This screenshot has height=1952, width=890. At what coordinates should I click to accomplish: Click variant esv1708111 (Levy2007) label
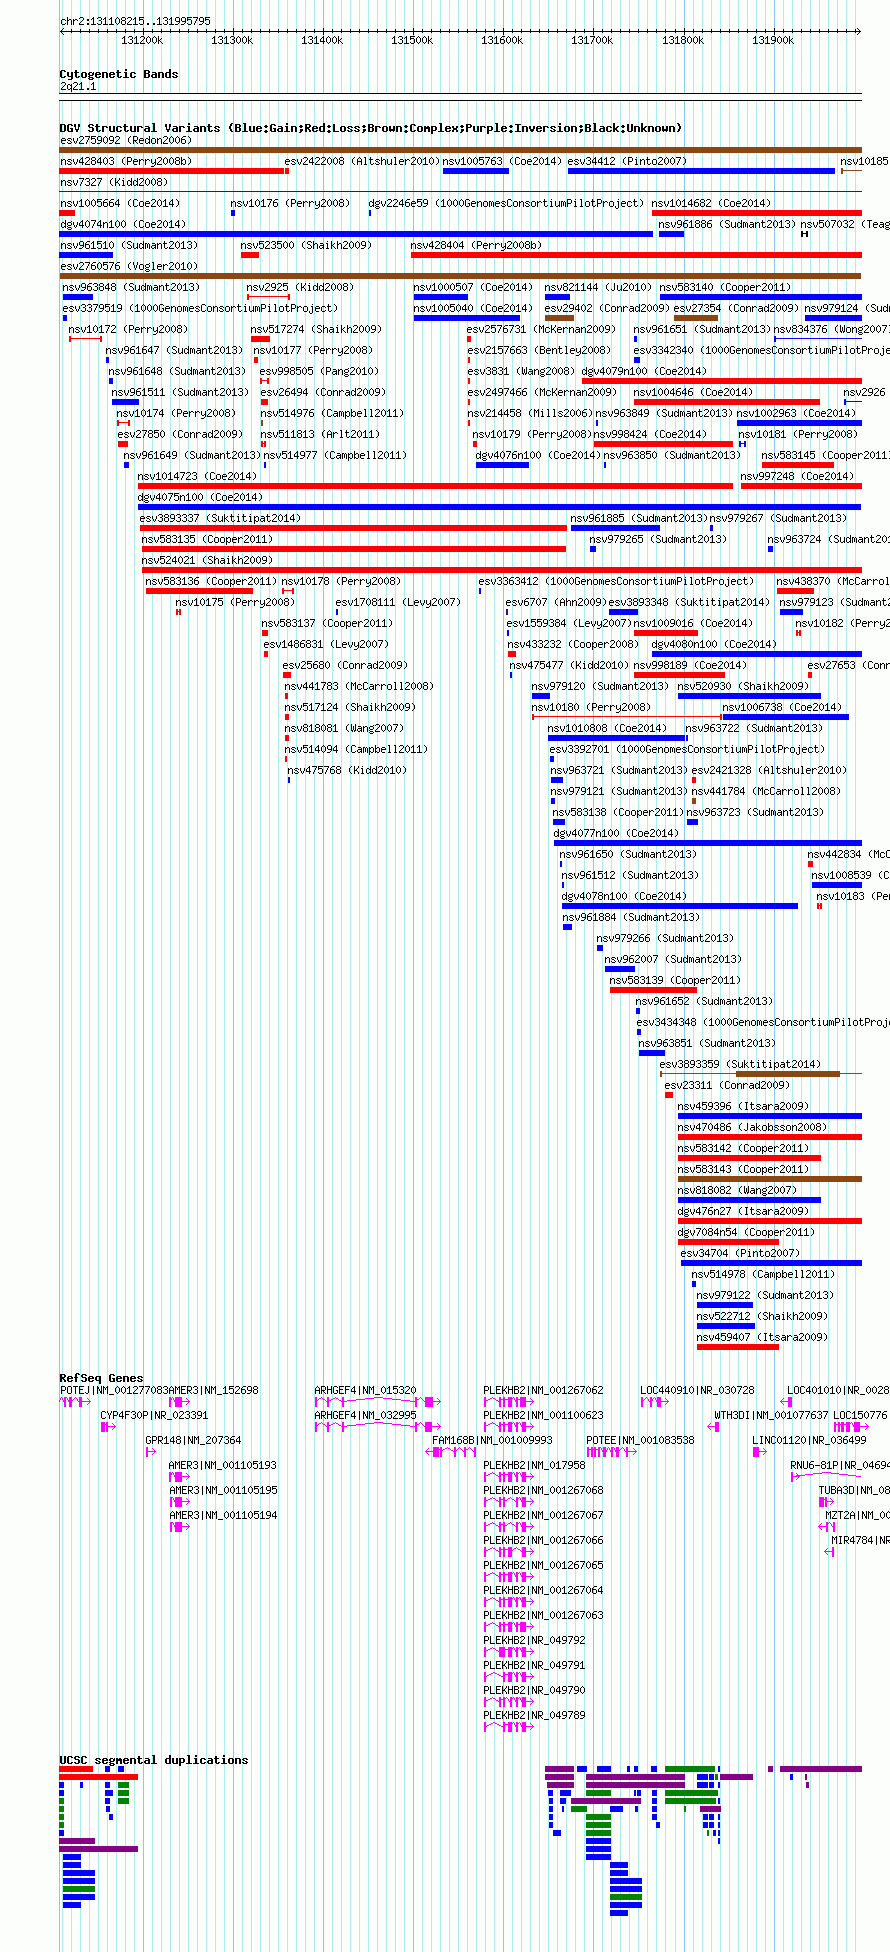click(x=398, y=602)
